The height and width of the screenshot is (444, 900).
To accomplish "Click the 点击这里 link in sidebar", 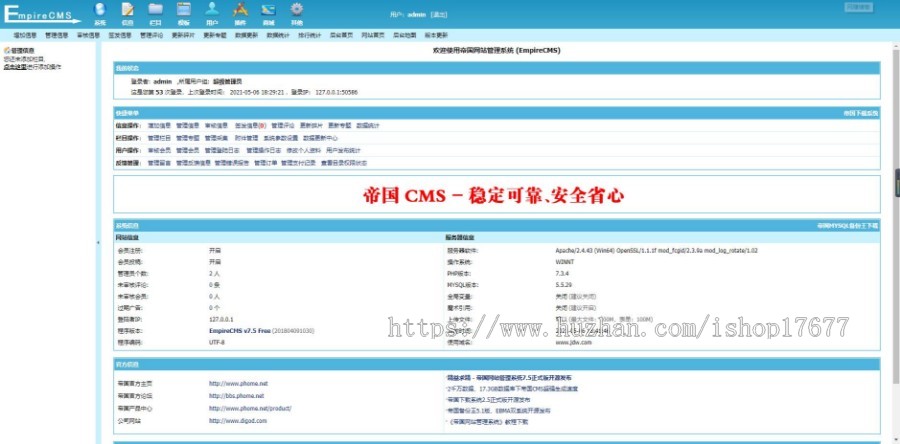I will 15,67.
